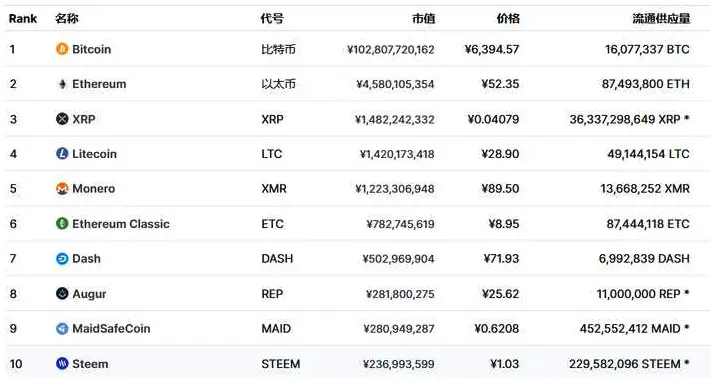The height and width of the screenshot is (382, 712).
Task: Click the blue Litecoin logo icon
Action: (x=62, y=154)
